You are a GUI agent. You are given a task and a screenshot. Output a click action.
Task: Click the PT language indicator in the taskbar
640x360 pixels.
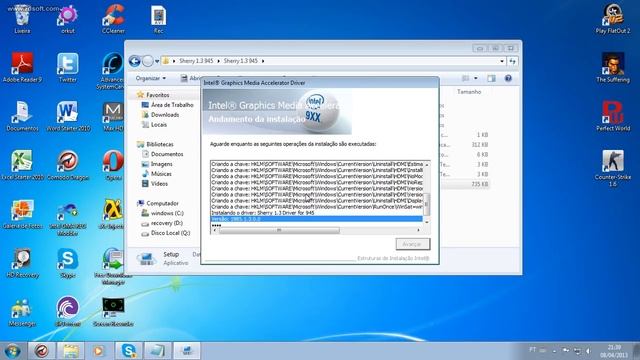pyautogui.click(x=533, y=350)
